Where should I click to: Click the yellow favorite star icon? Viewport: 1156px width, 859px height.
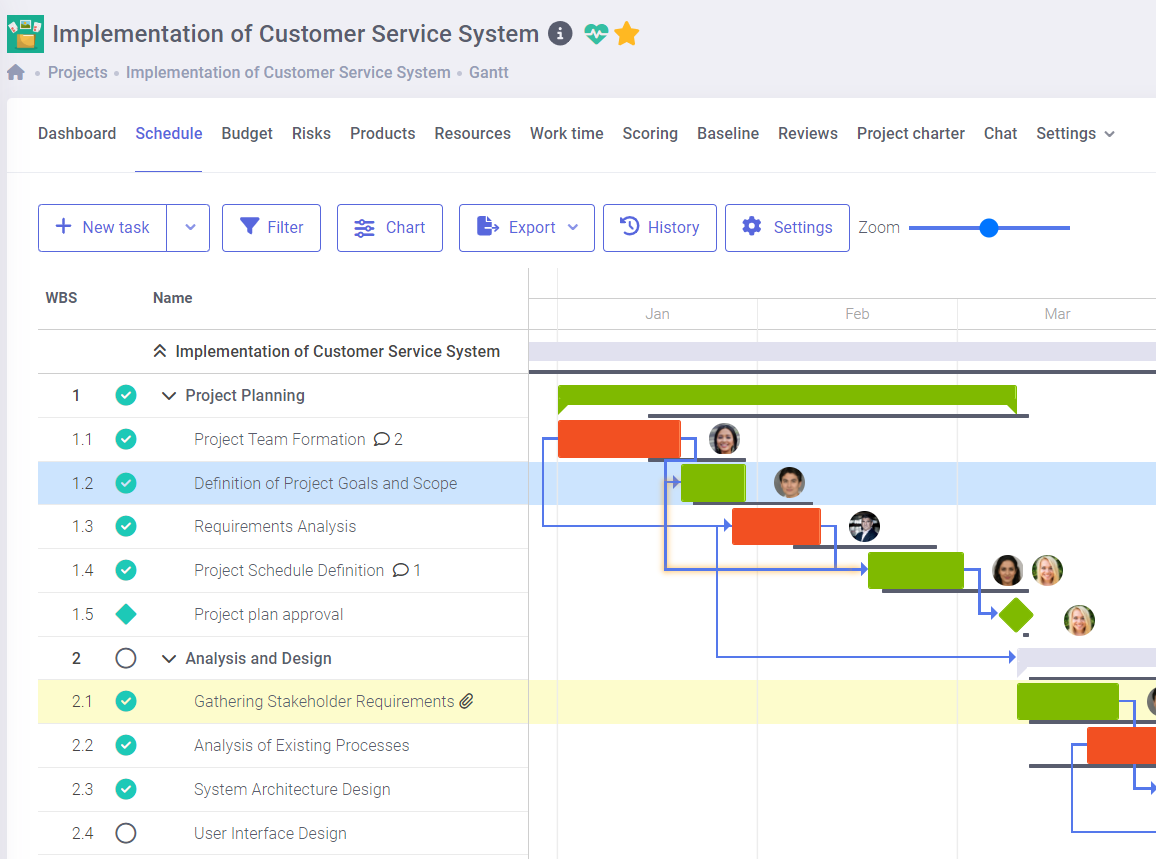point(626,33)
